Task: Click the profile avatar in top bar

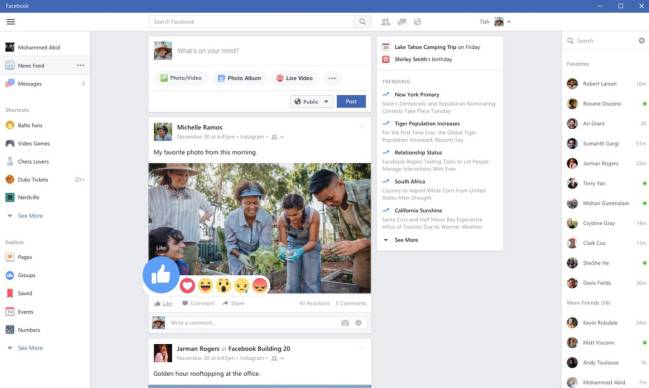Action: click(x=499, y=22)
